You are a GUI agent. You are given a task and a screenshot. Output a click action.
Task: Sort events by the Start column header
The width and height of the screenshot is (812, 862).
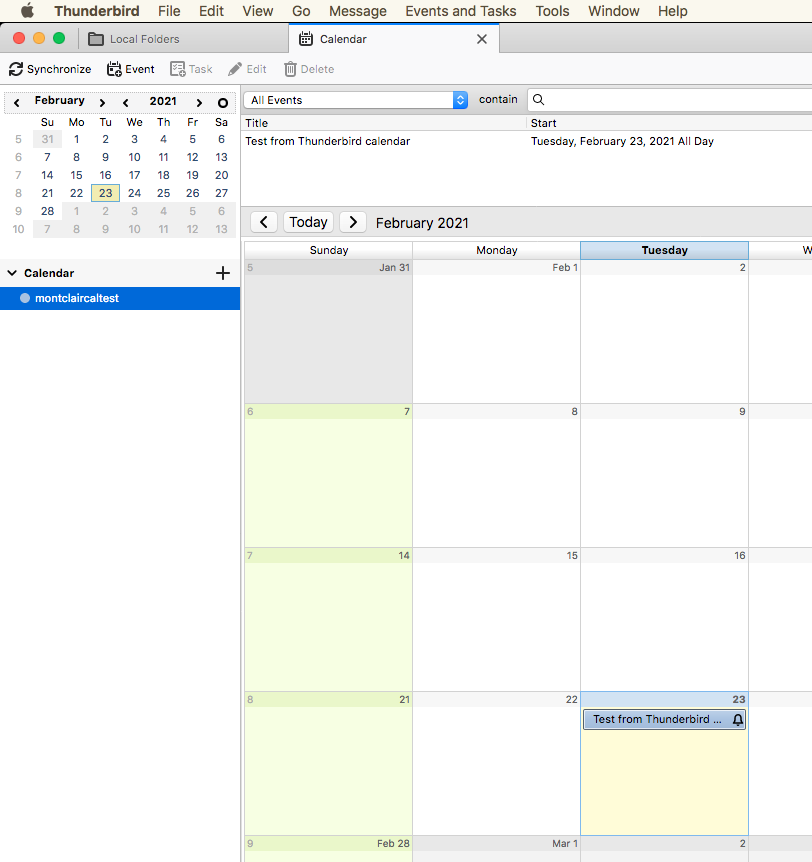click(x=670, y=123)
